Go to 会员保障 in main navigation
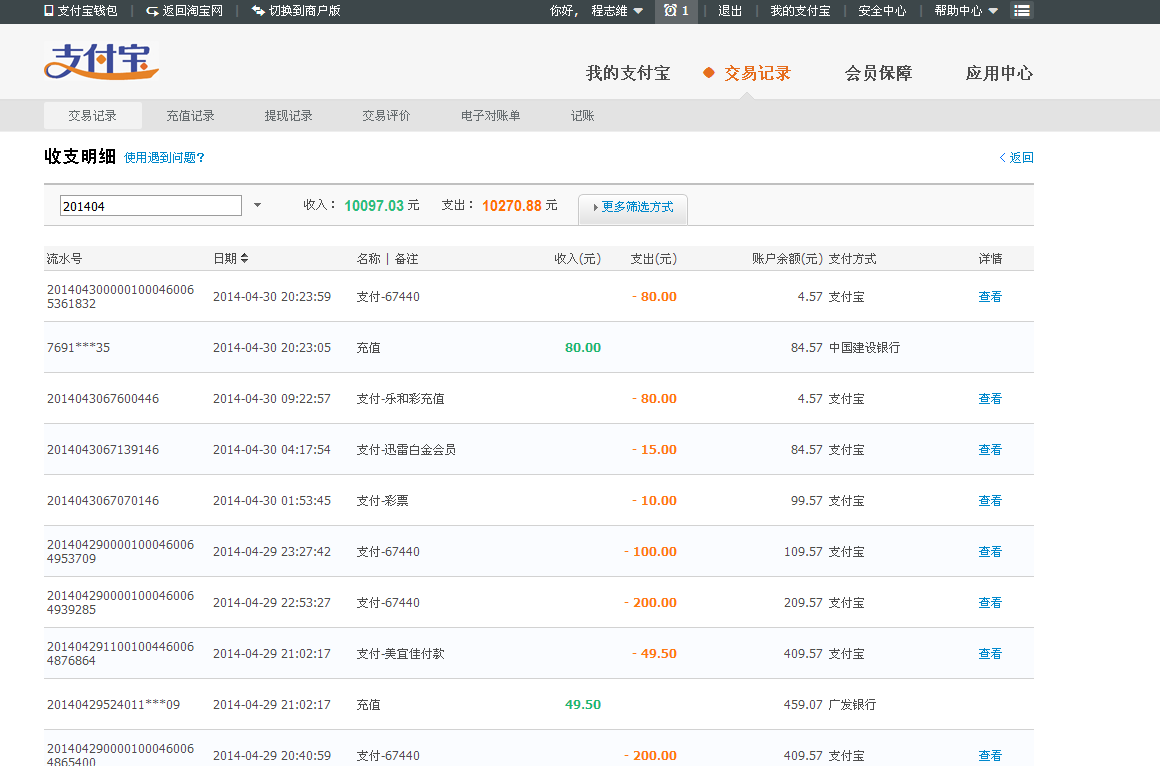The width and height of the screenshot is (1160, 766). (878, 73)
